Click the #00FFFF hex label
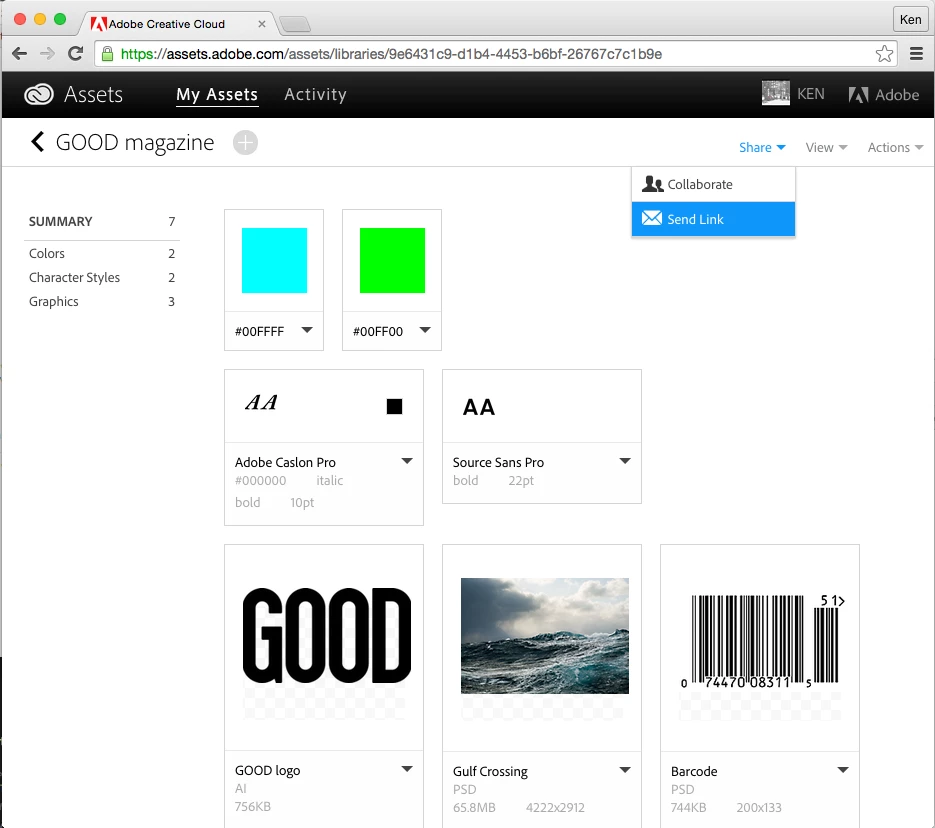Screen dimensions: 935x828 coord(259,331)
